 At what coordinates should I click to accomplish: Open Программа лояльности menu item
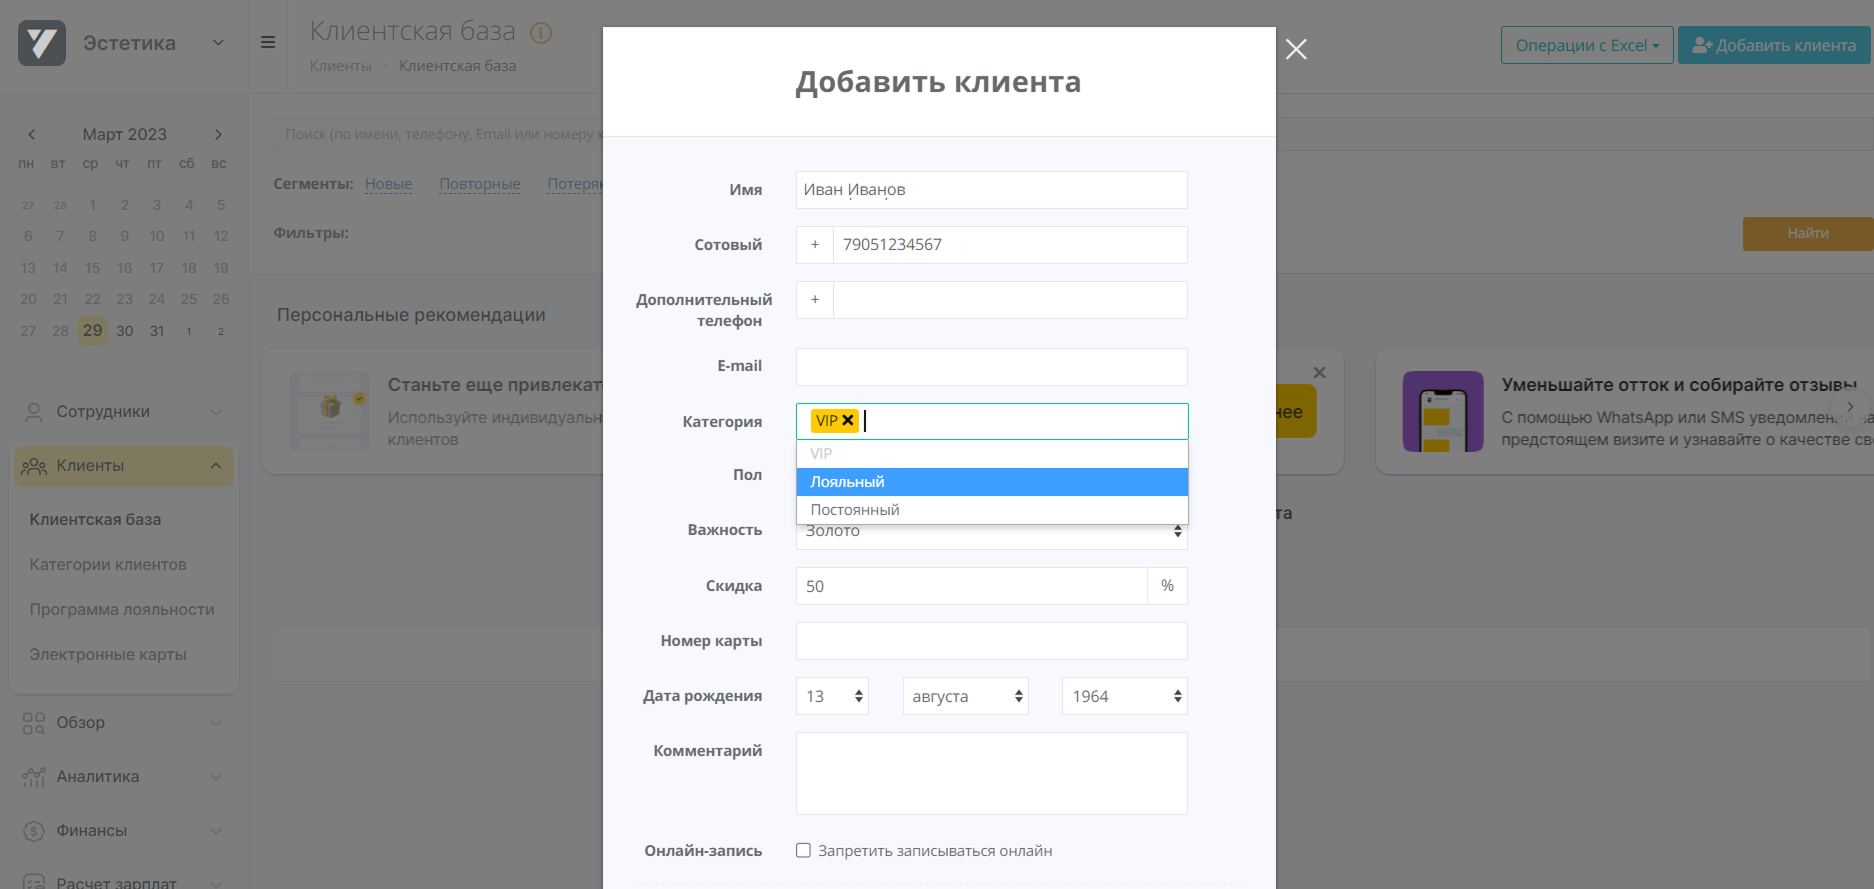122,610
